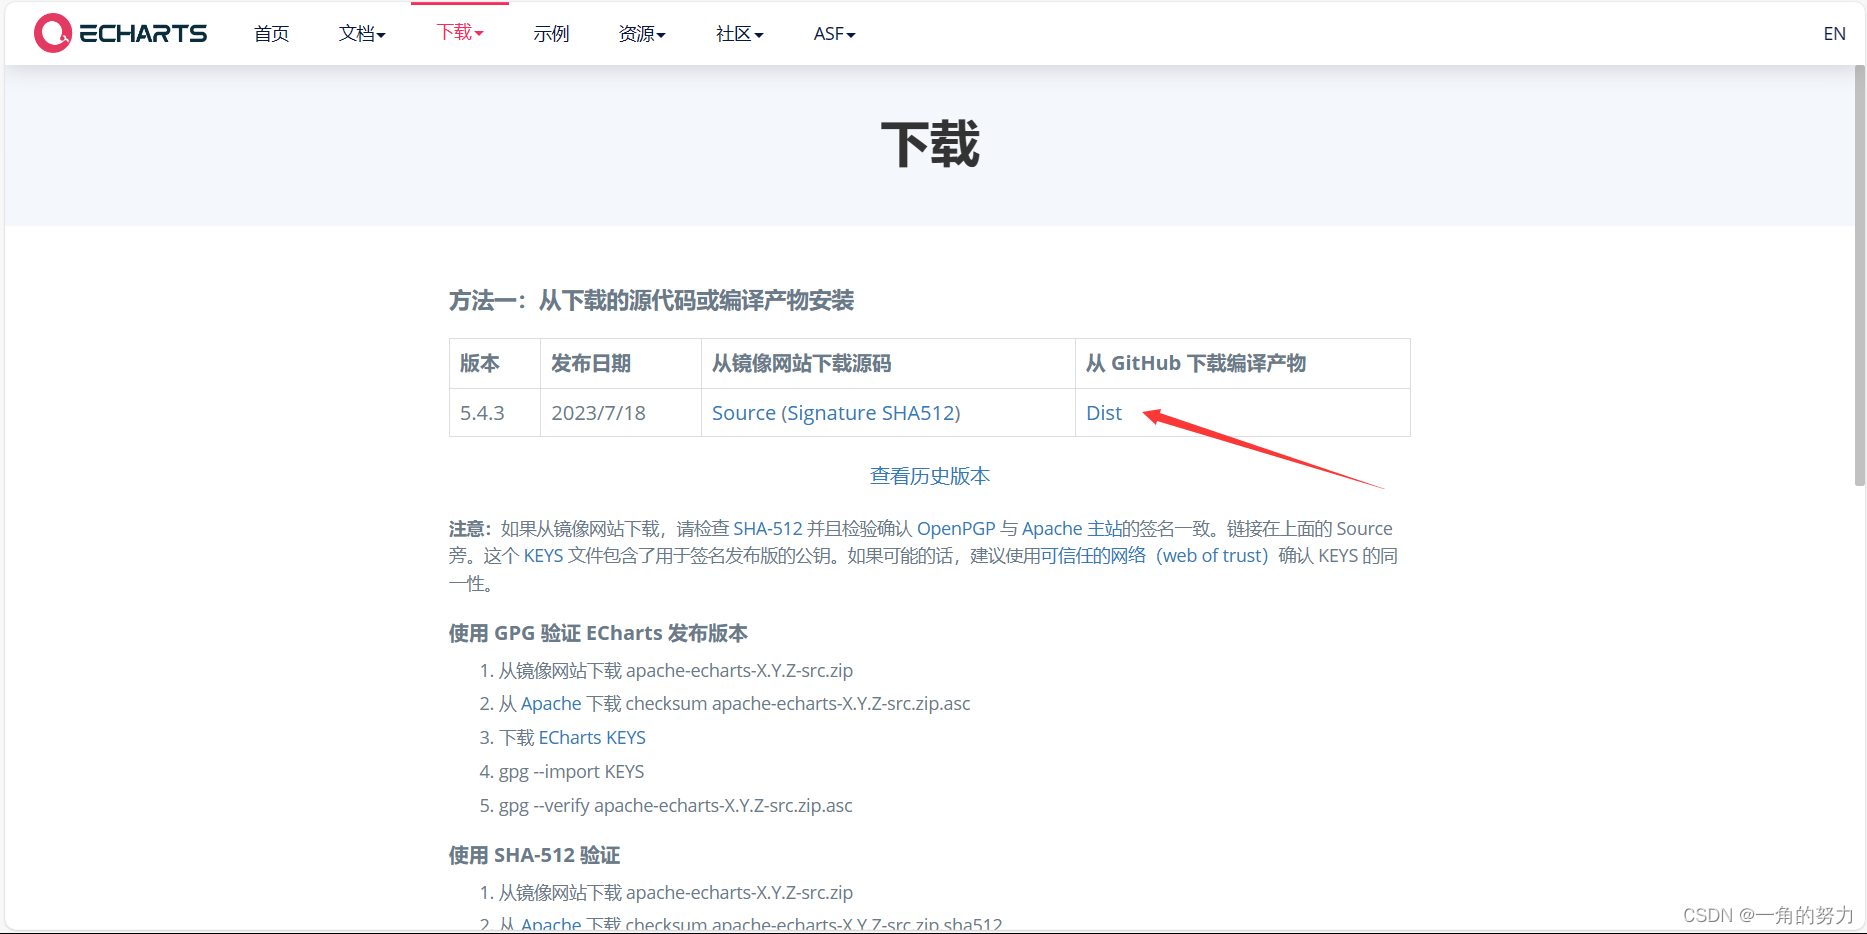Viewport: 1867px width, 934px height.
Task: Select the 示例 navigation item
Action: pyautogui.click(x=551, y=33)
